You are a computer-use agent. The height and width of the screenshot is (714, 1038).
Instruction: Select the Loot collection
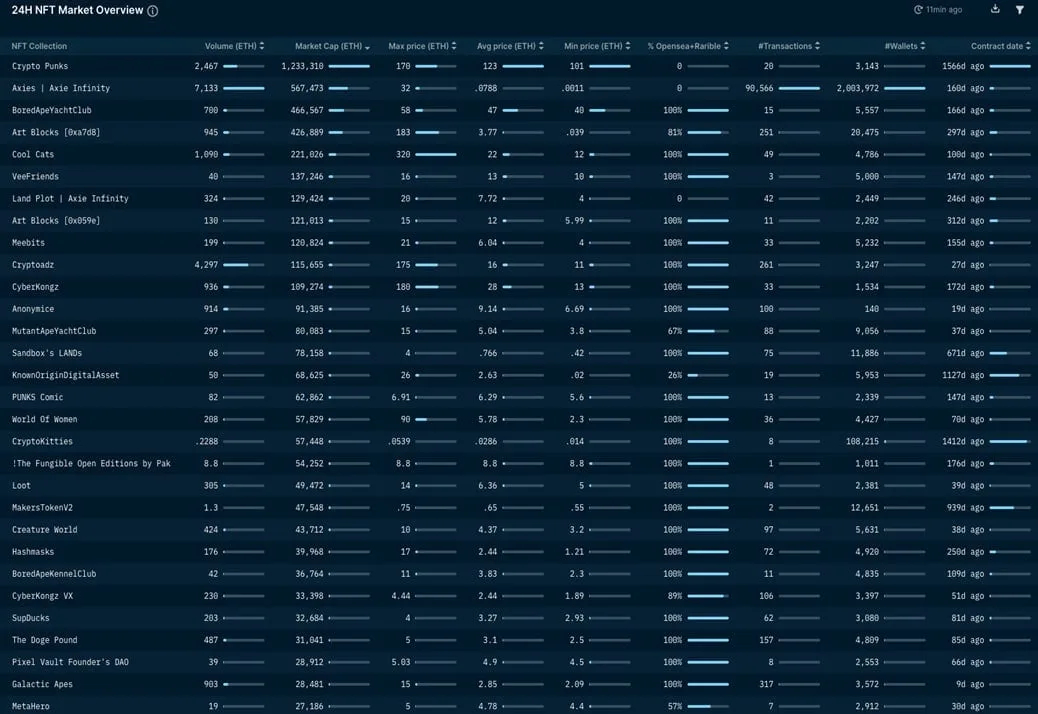21,486
